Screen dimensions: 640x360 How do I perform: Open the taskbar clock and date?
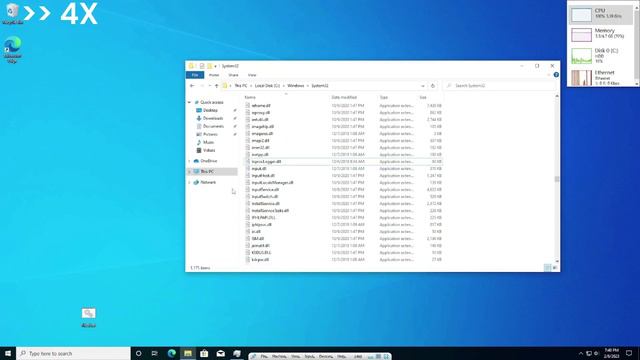point(611,353)
